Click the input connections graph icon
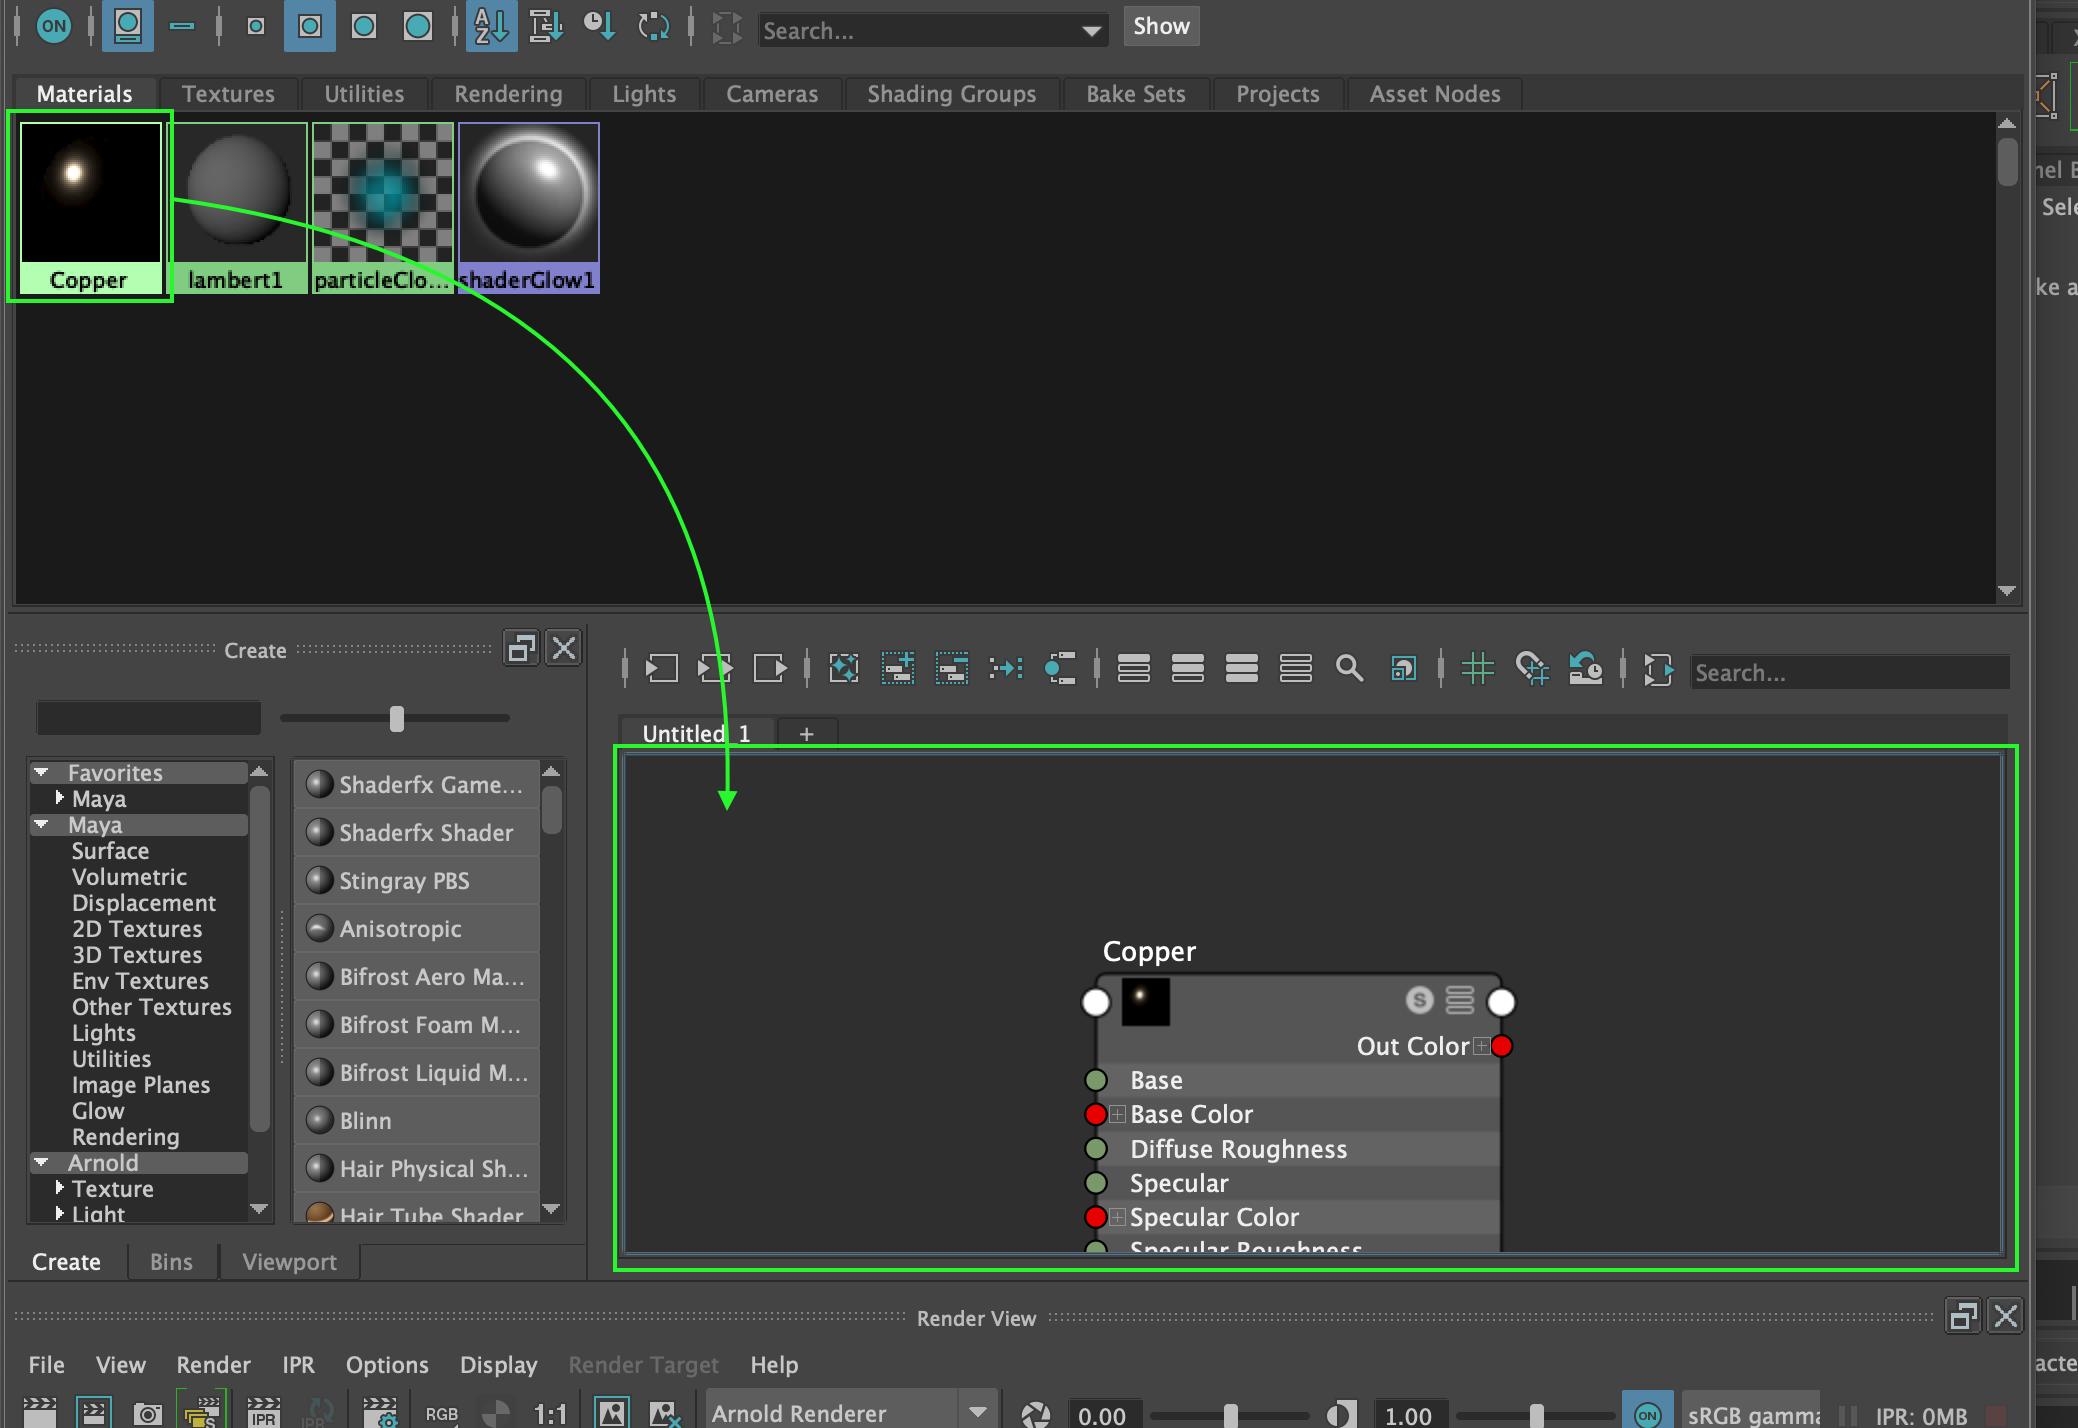 [x=661, y=668]
